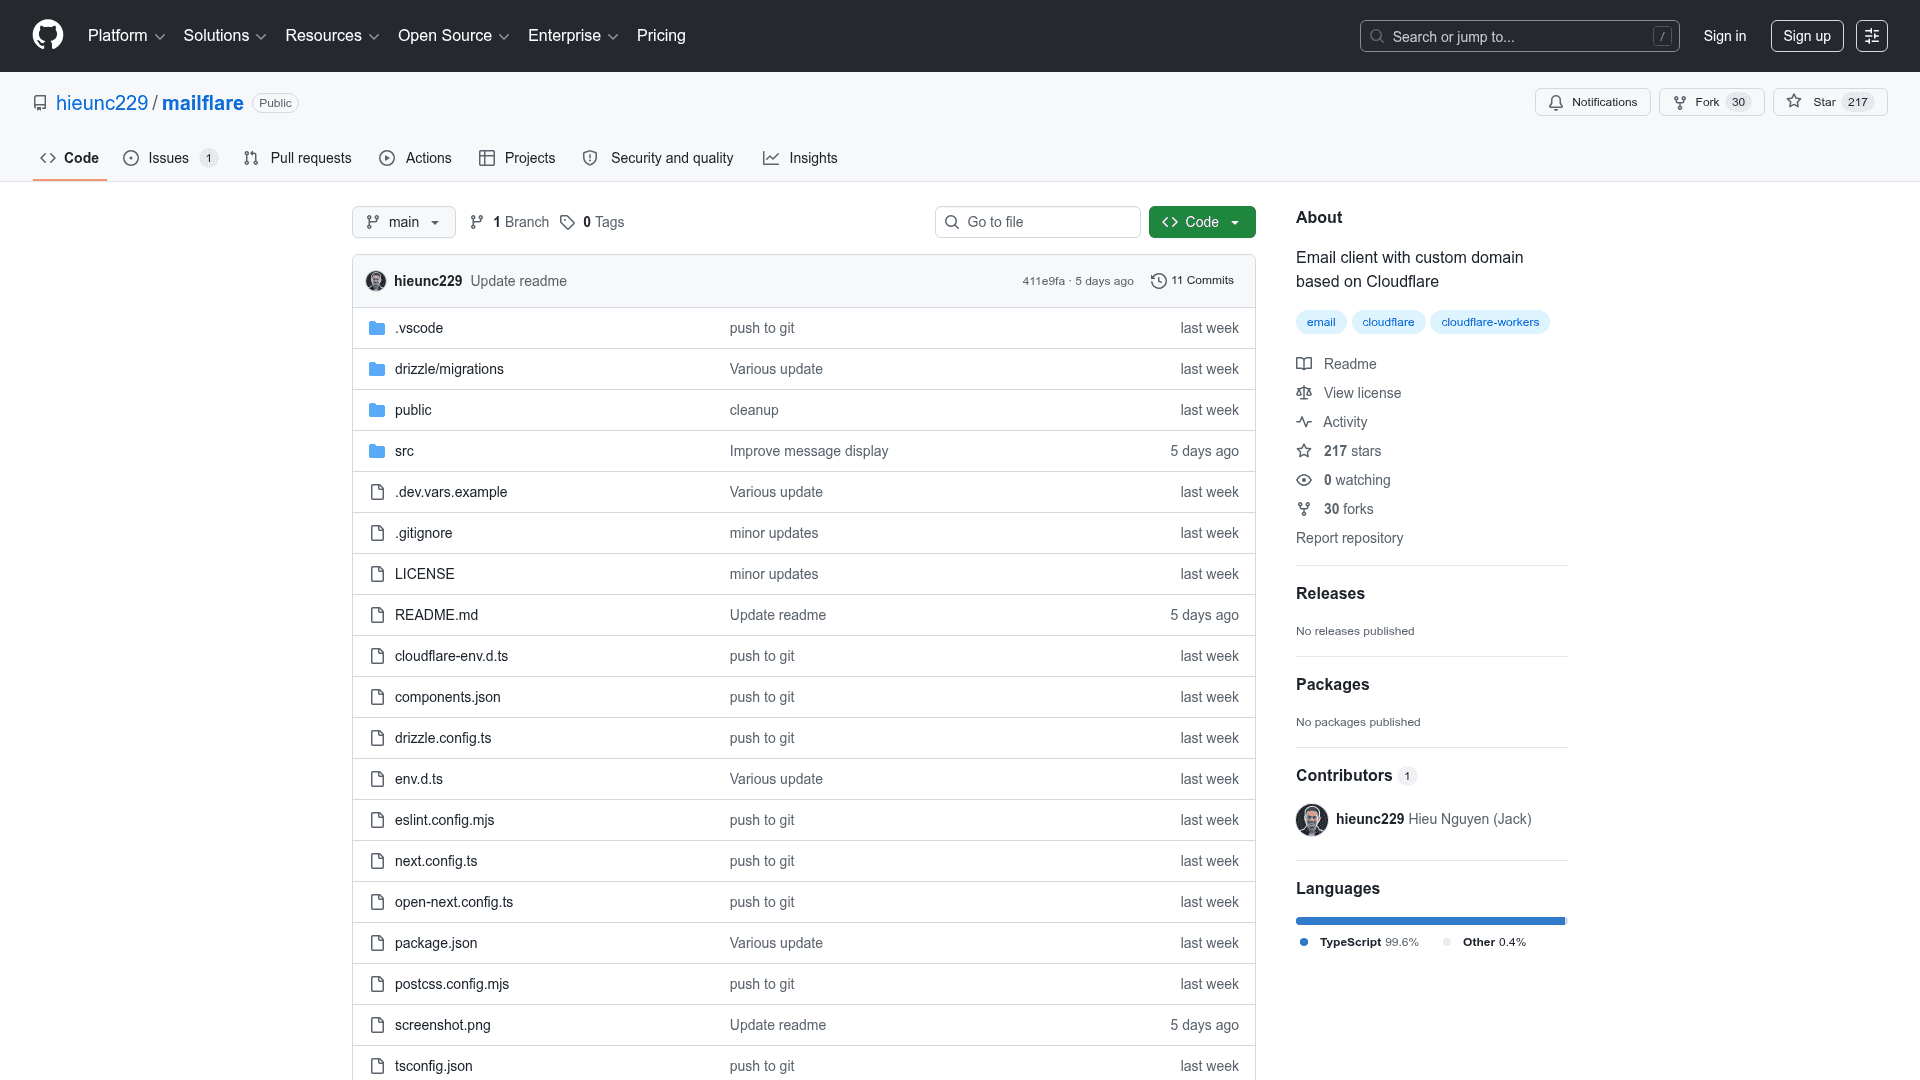Open the GitHub logo homepage

tap(48, 35)
